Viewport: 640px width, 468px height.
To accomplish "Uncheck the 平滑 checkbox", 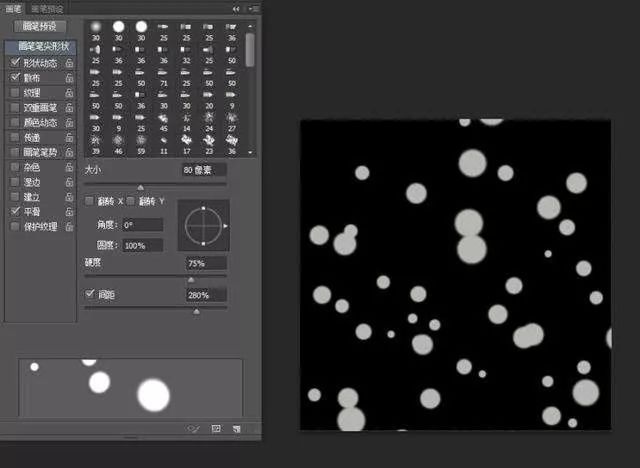I will (15, 211).
